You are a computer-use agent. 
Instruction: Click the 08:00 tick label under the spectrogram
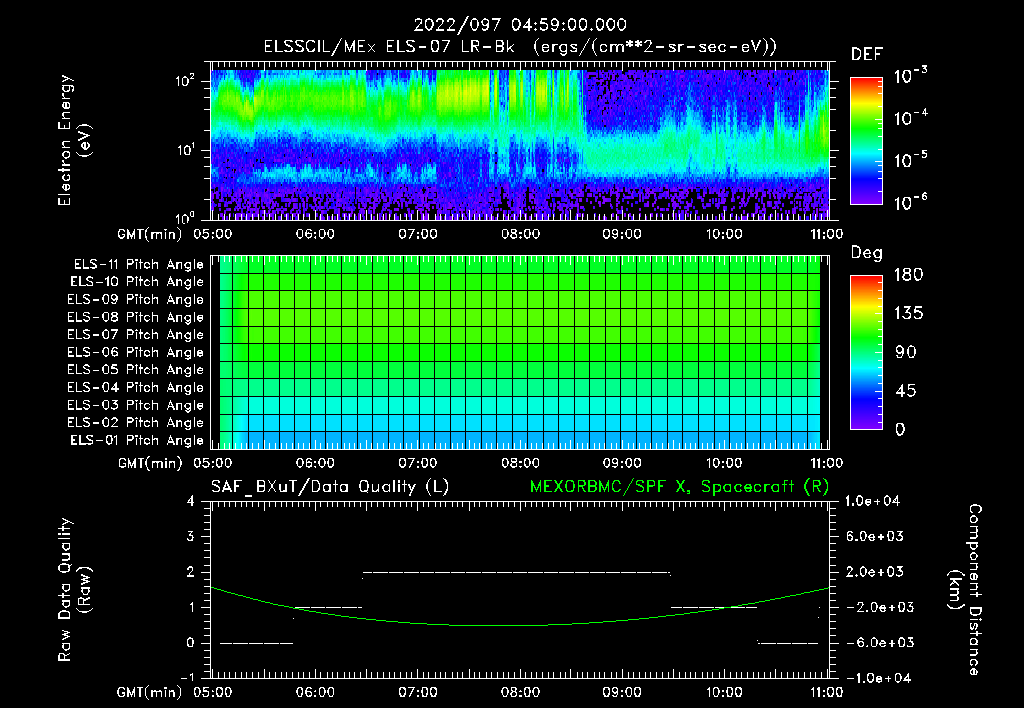(x=520, y=234)
